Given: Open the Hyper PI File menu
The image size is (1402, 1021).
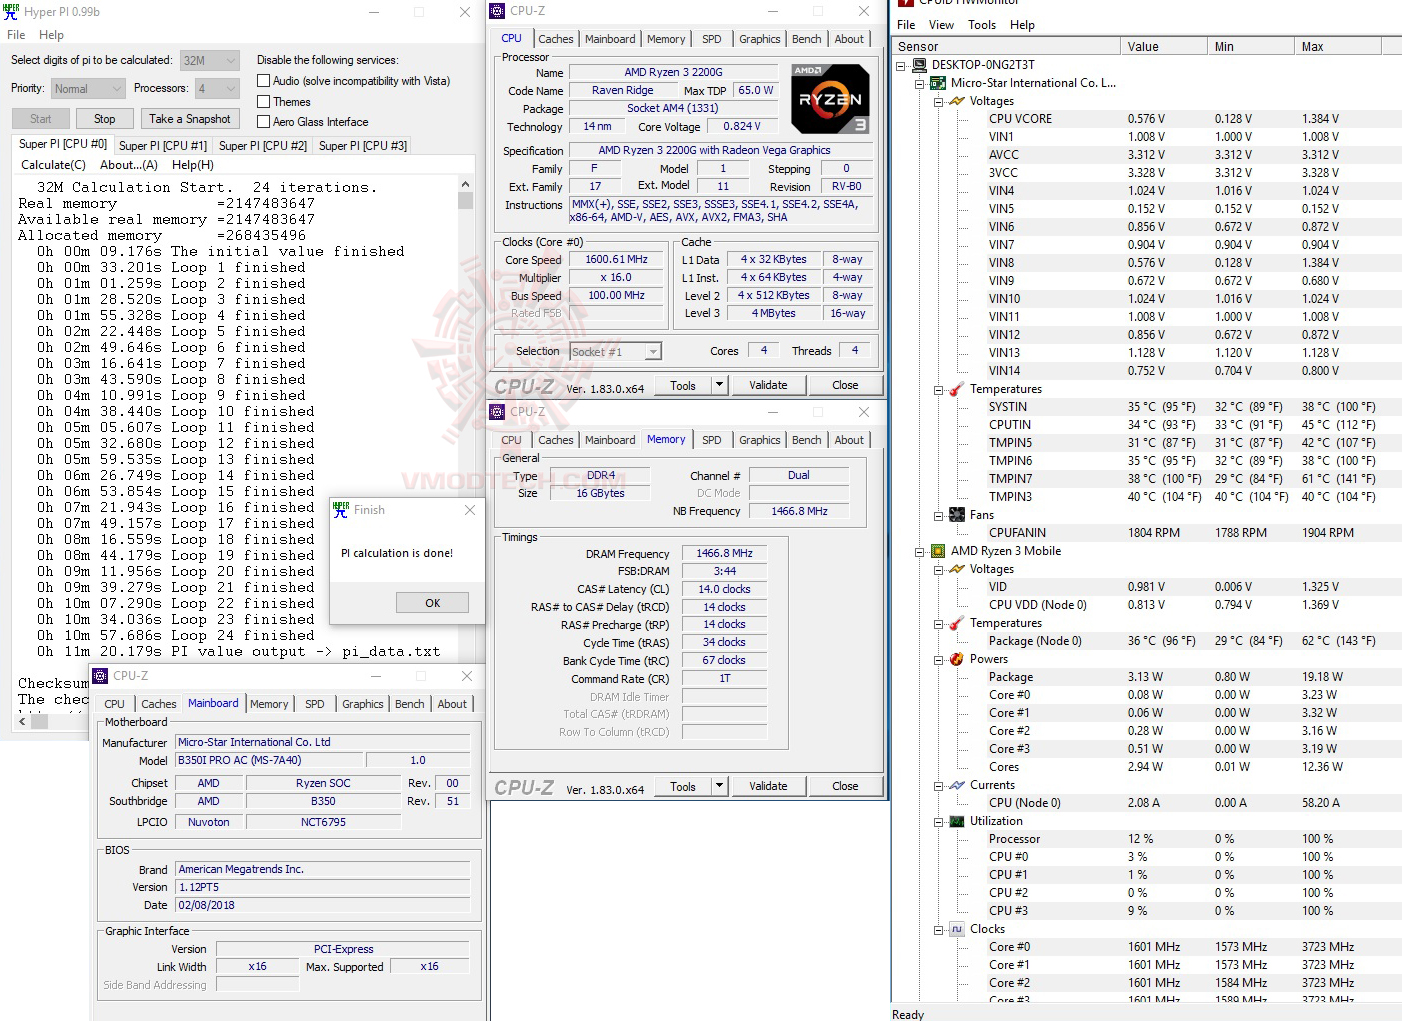Looking at the screenshot, I should 16,35.
